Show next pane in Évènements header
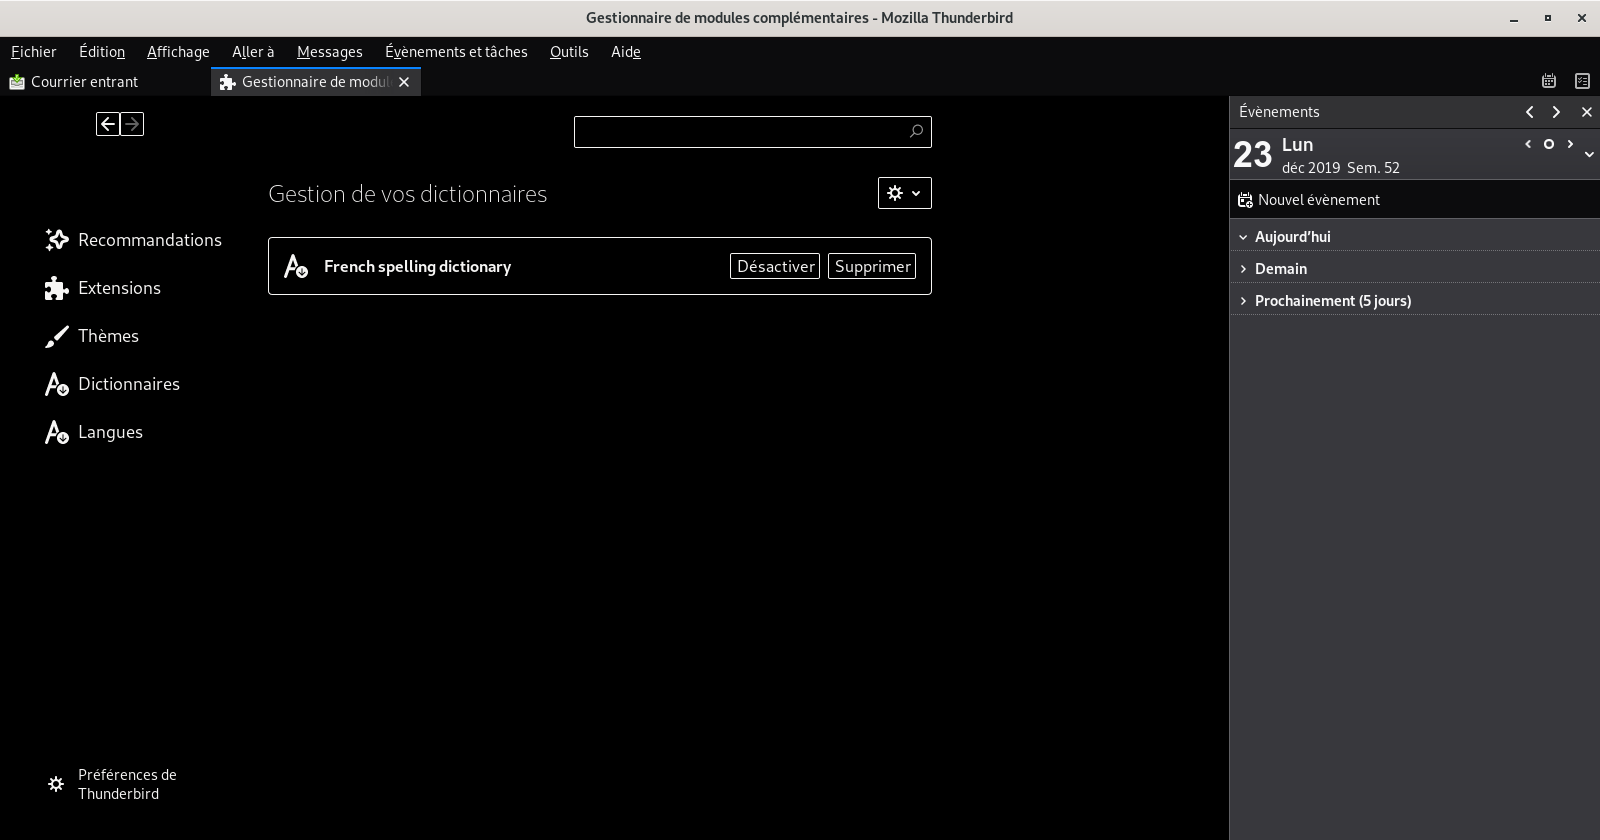 [1556, 112]
